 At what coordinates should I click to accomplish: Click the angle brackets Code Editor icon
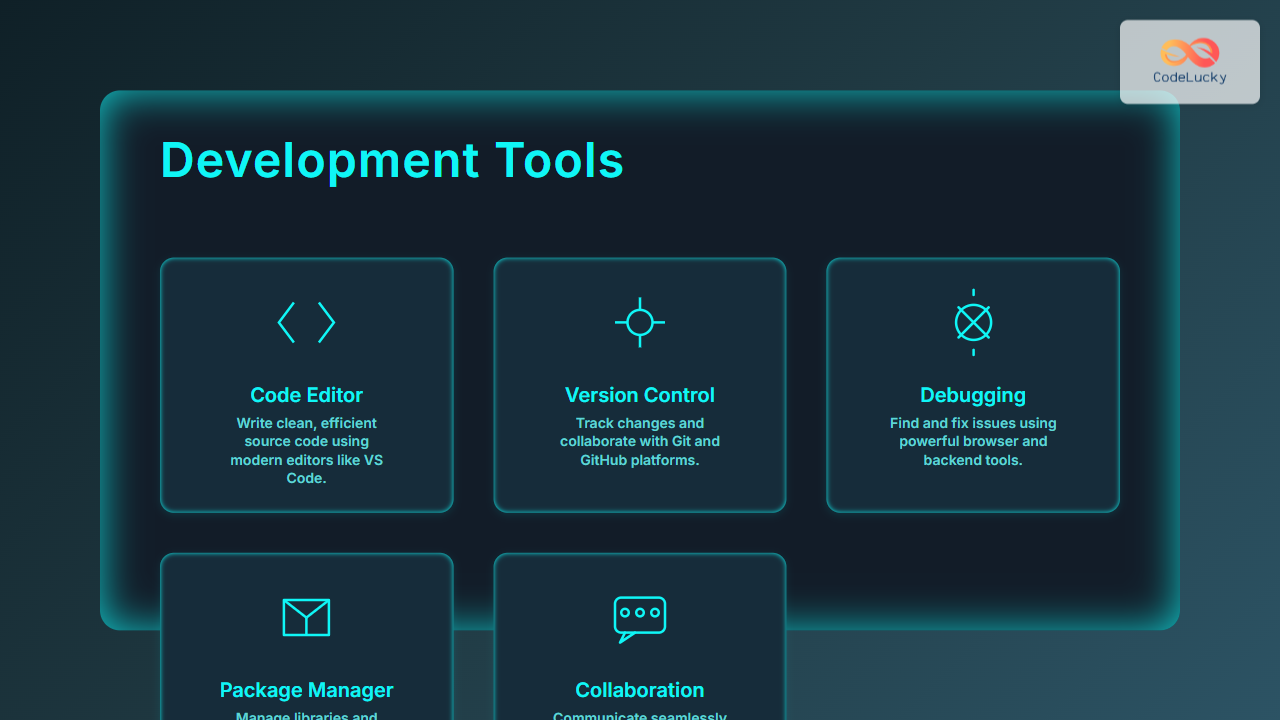click(x=306, y=322)
